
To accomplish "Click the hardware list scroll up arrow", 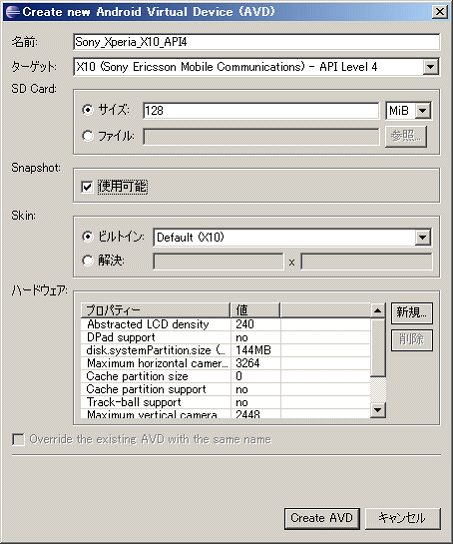I will [x=378, y=311].
